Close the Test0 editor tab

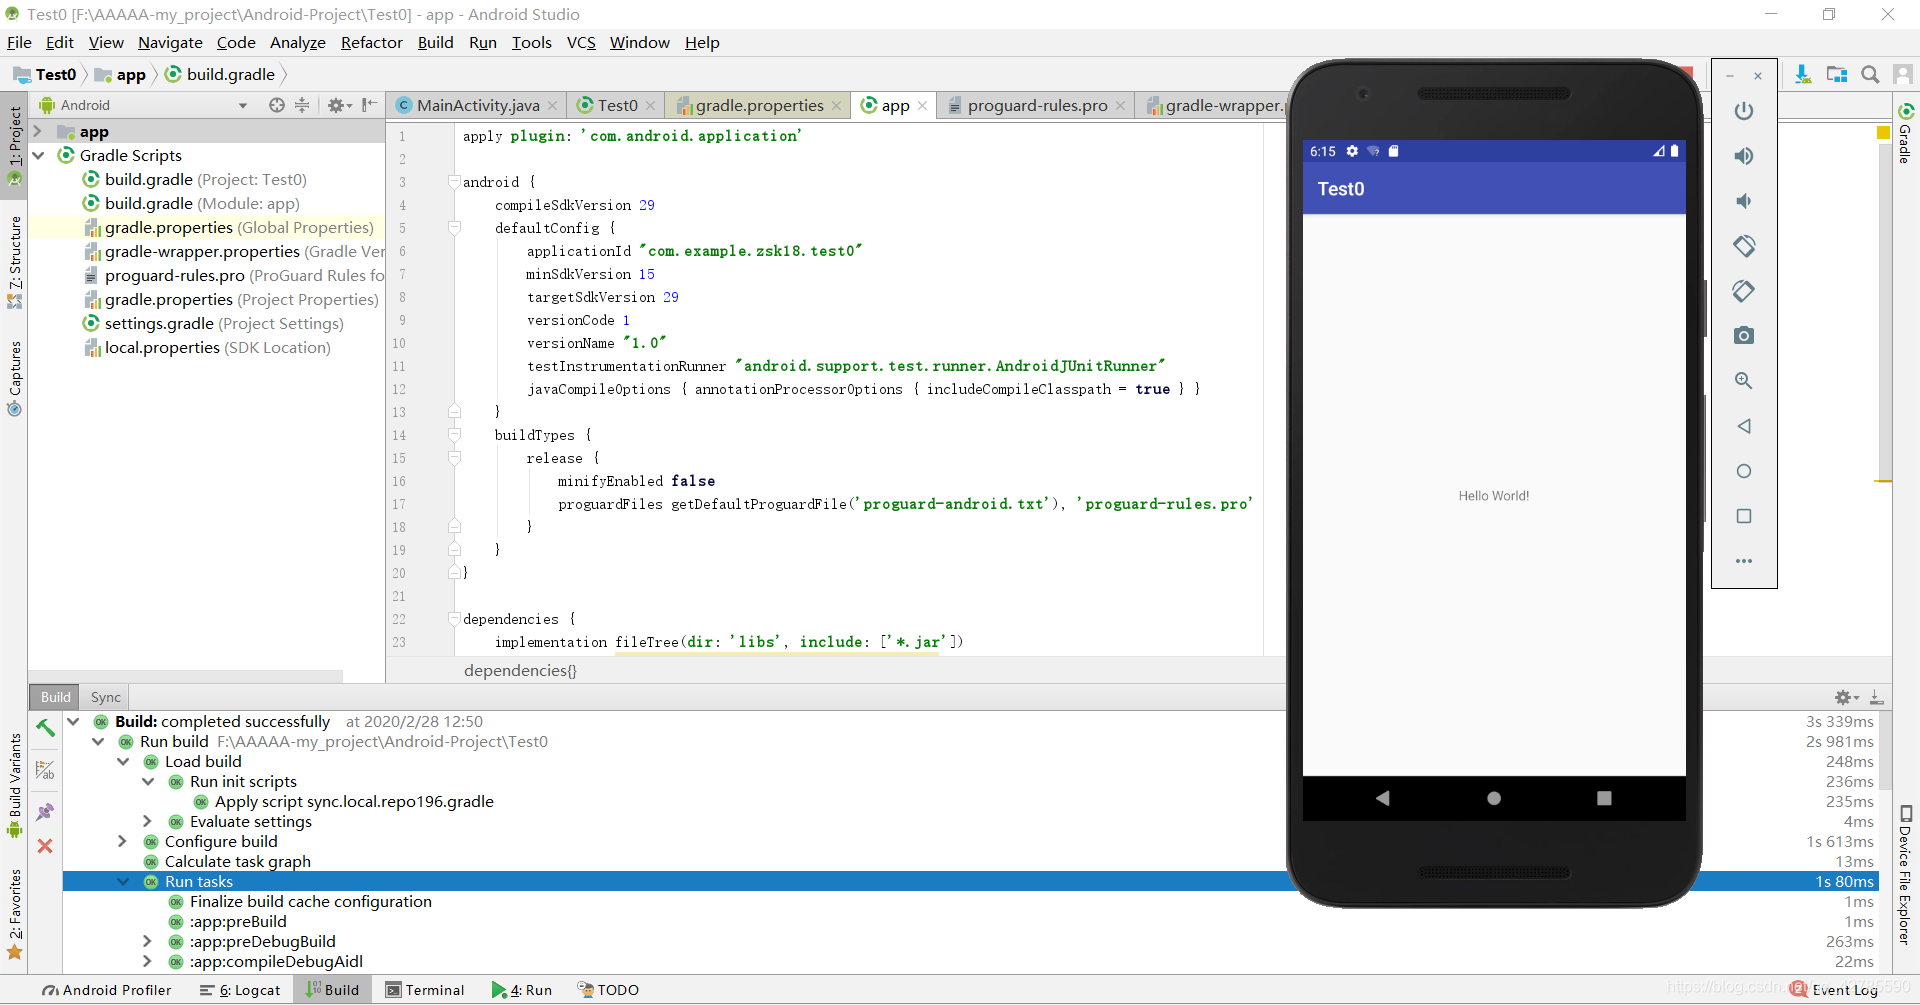(x=651, y=105)
